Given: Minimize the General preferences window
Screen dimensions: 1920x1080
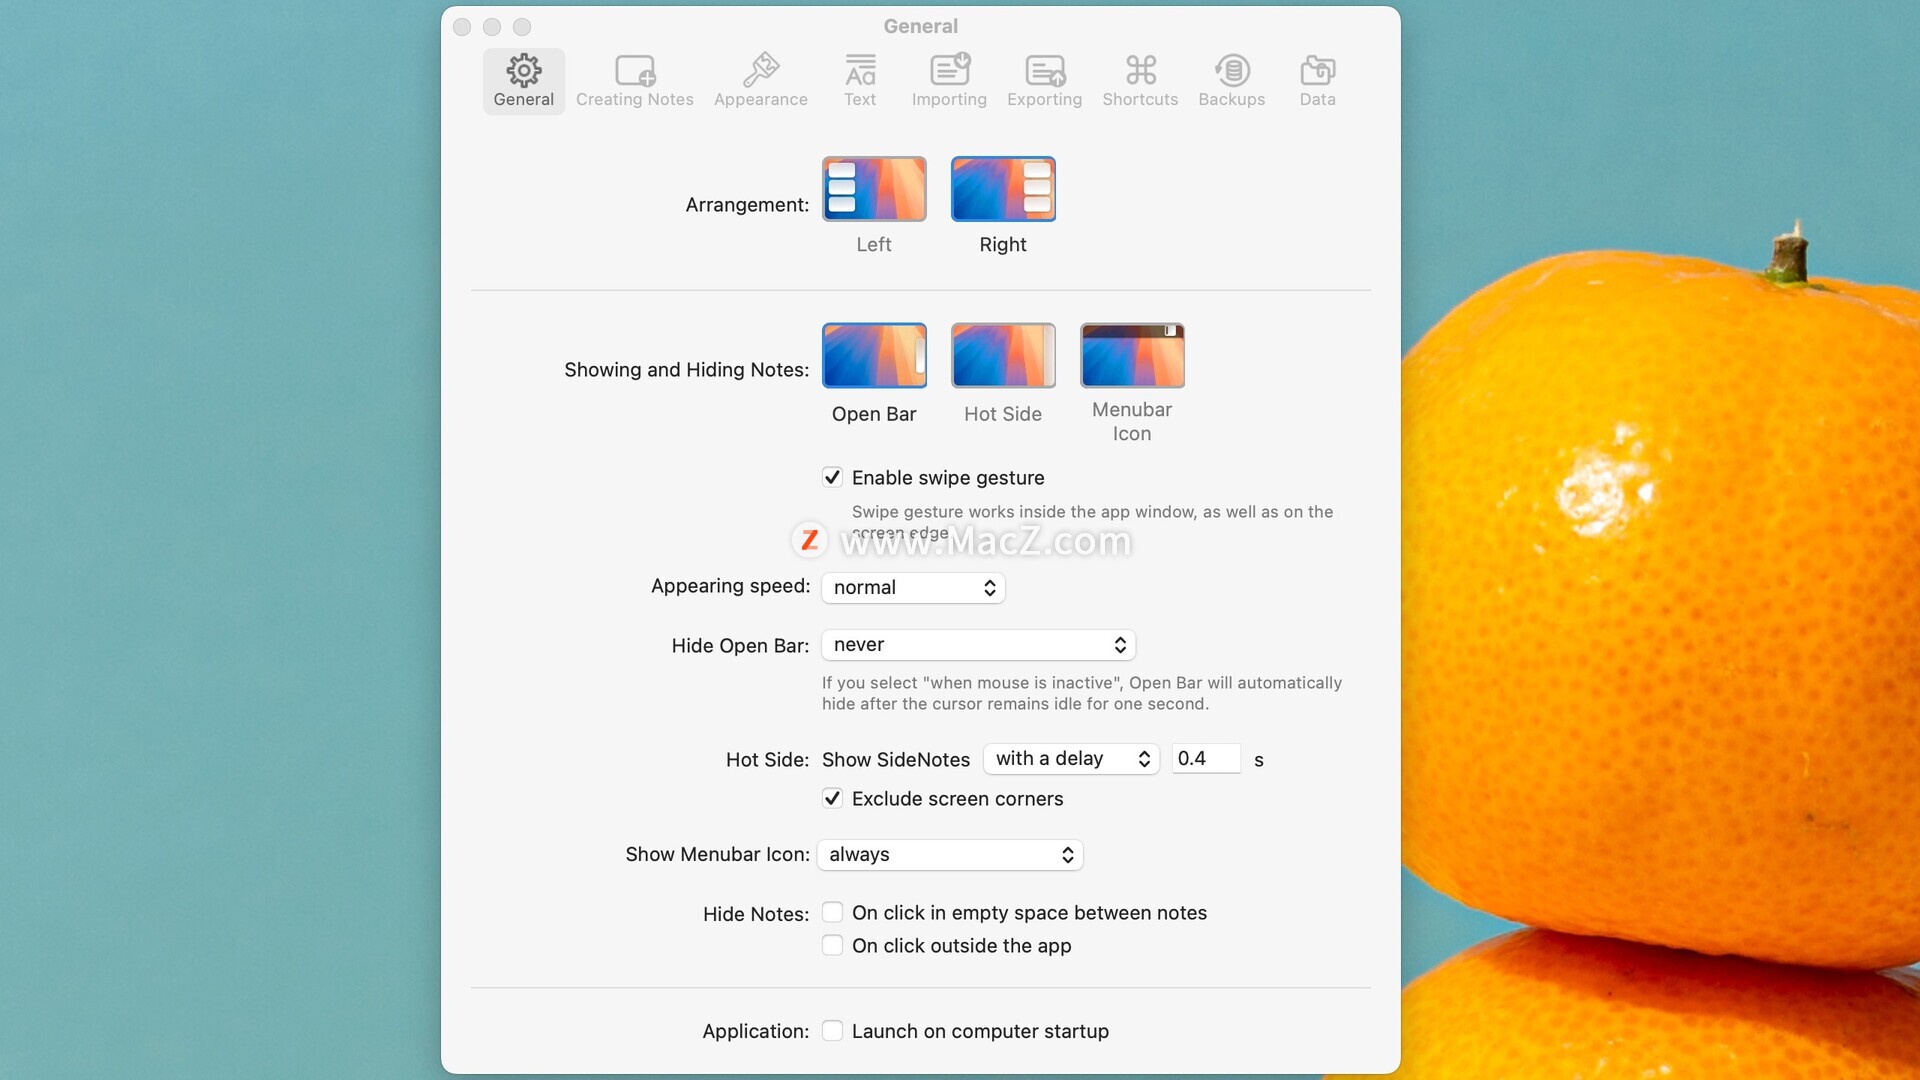Looking at the screenshot, I should 492,27.
